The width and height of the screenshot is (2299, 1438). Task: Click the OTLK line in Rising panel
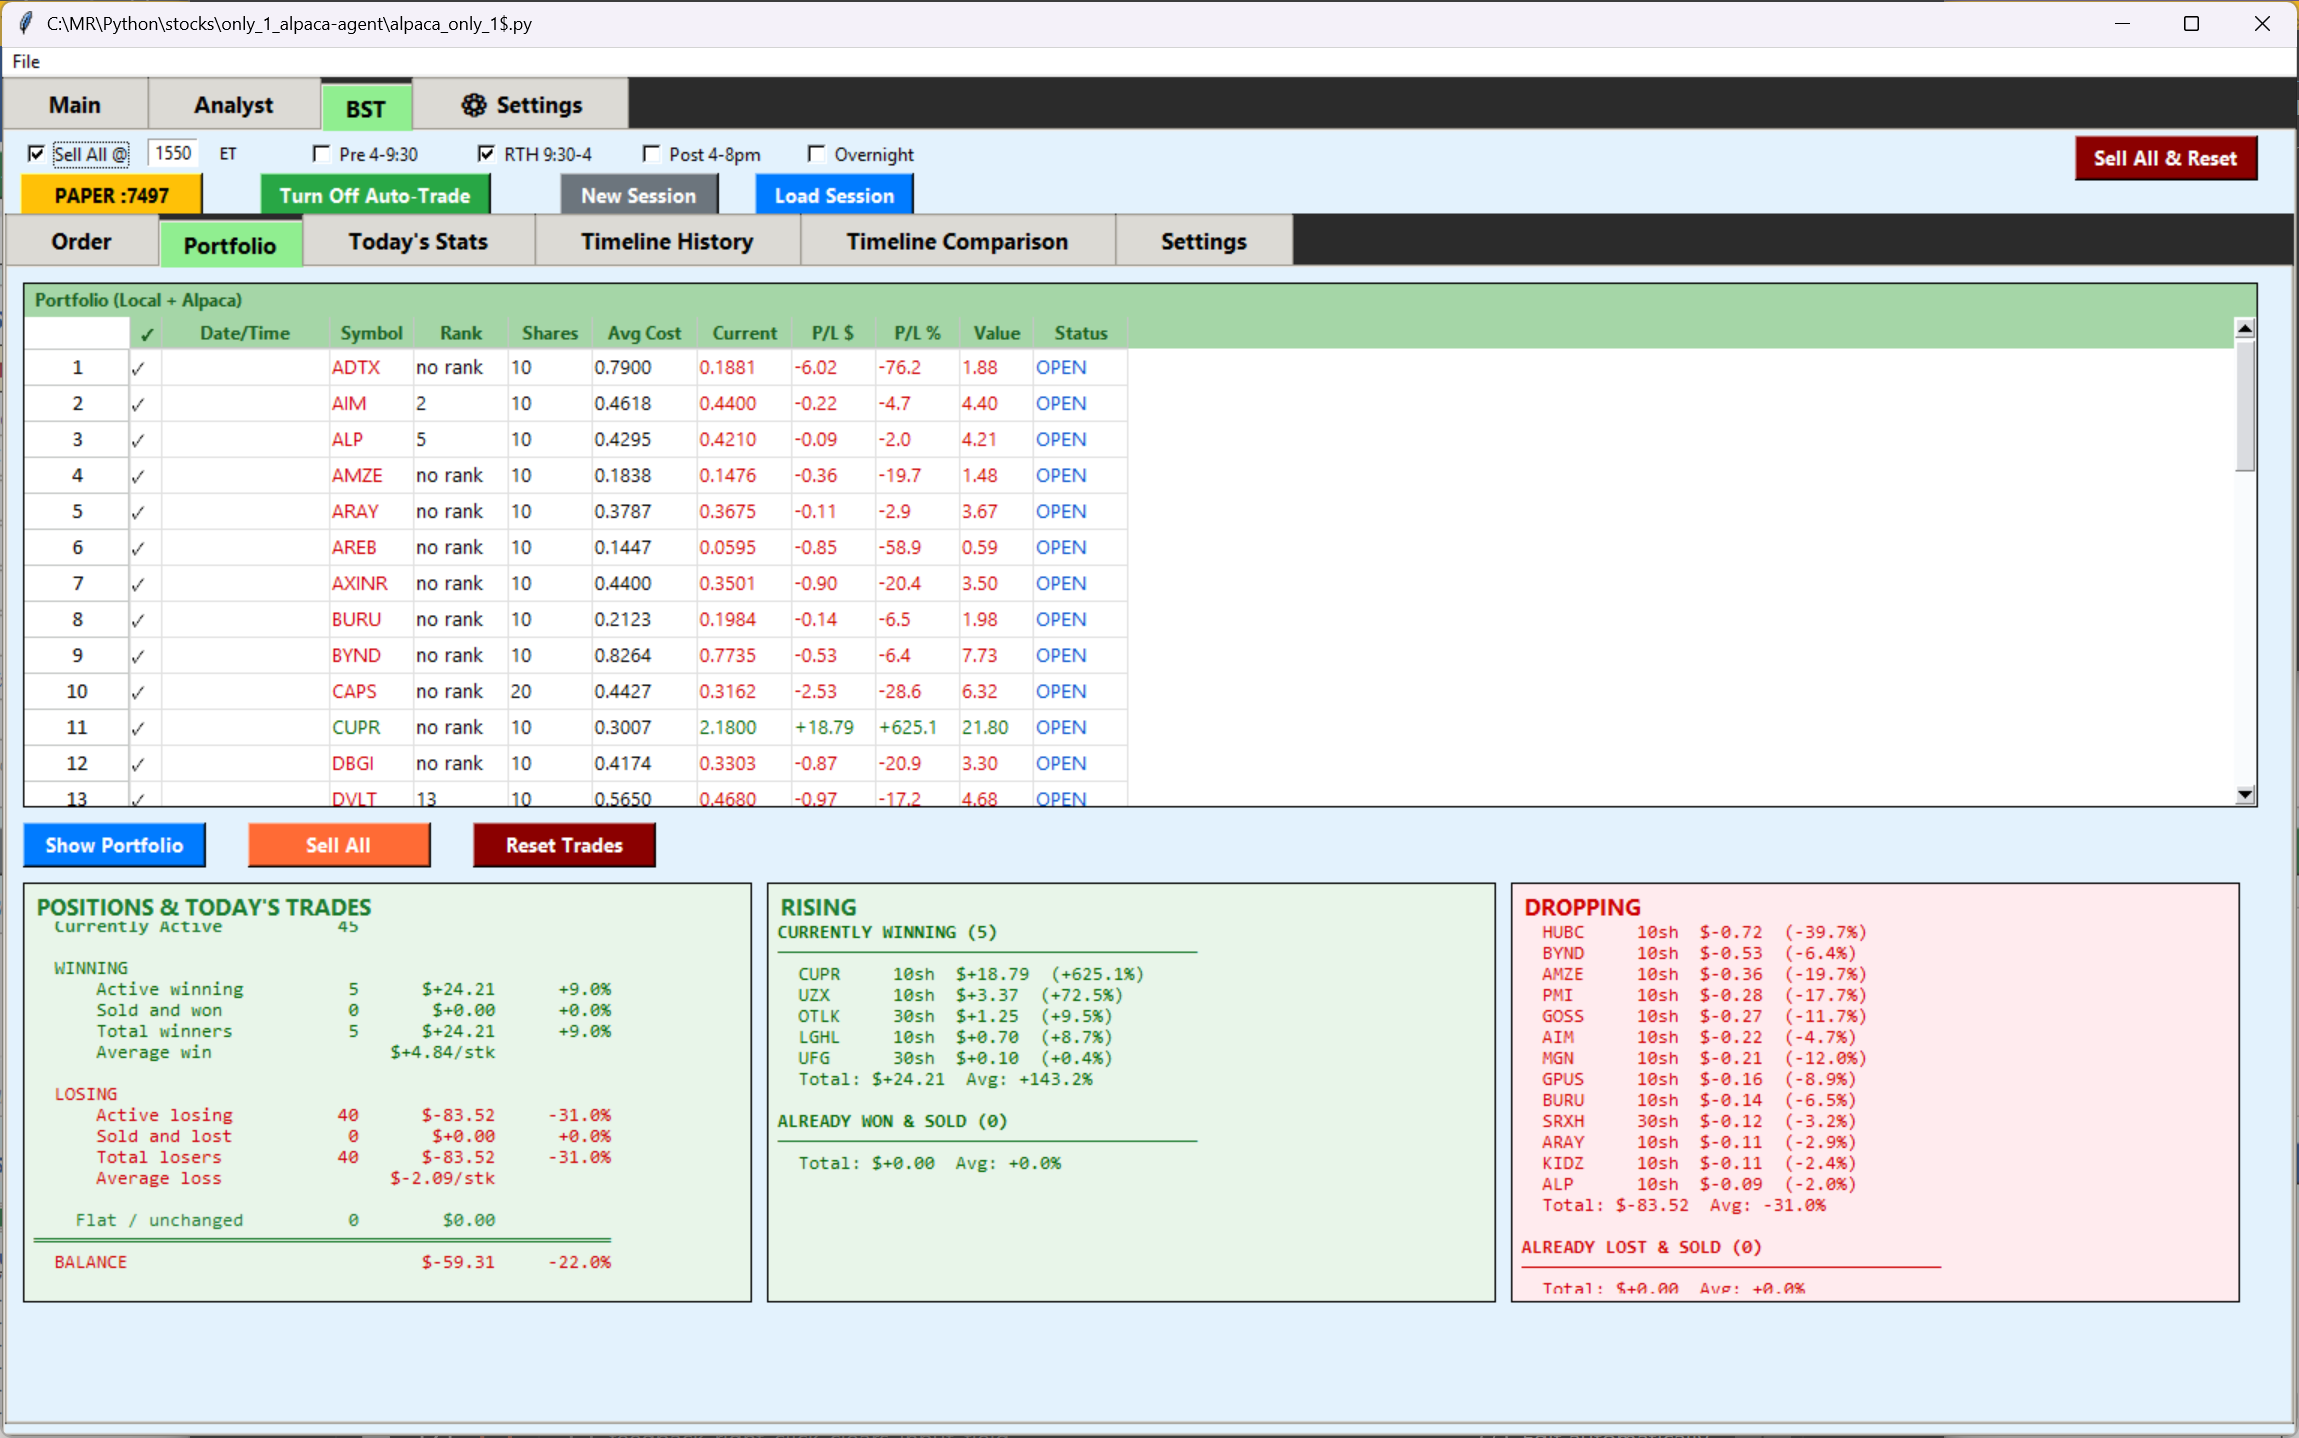pos(955,1016)
